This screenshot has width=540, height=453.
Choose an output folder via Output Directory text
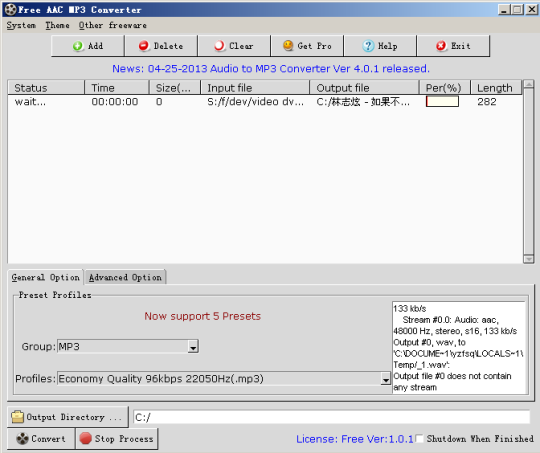click(x=74, y=417)
